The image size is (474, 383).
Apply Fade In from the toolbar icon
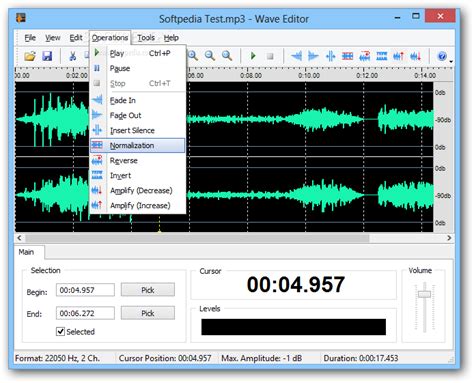point(296,56)
